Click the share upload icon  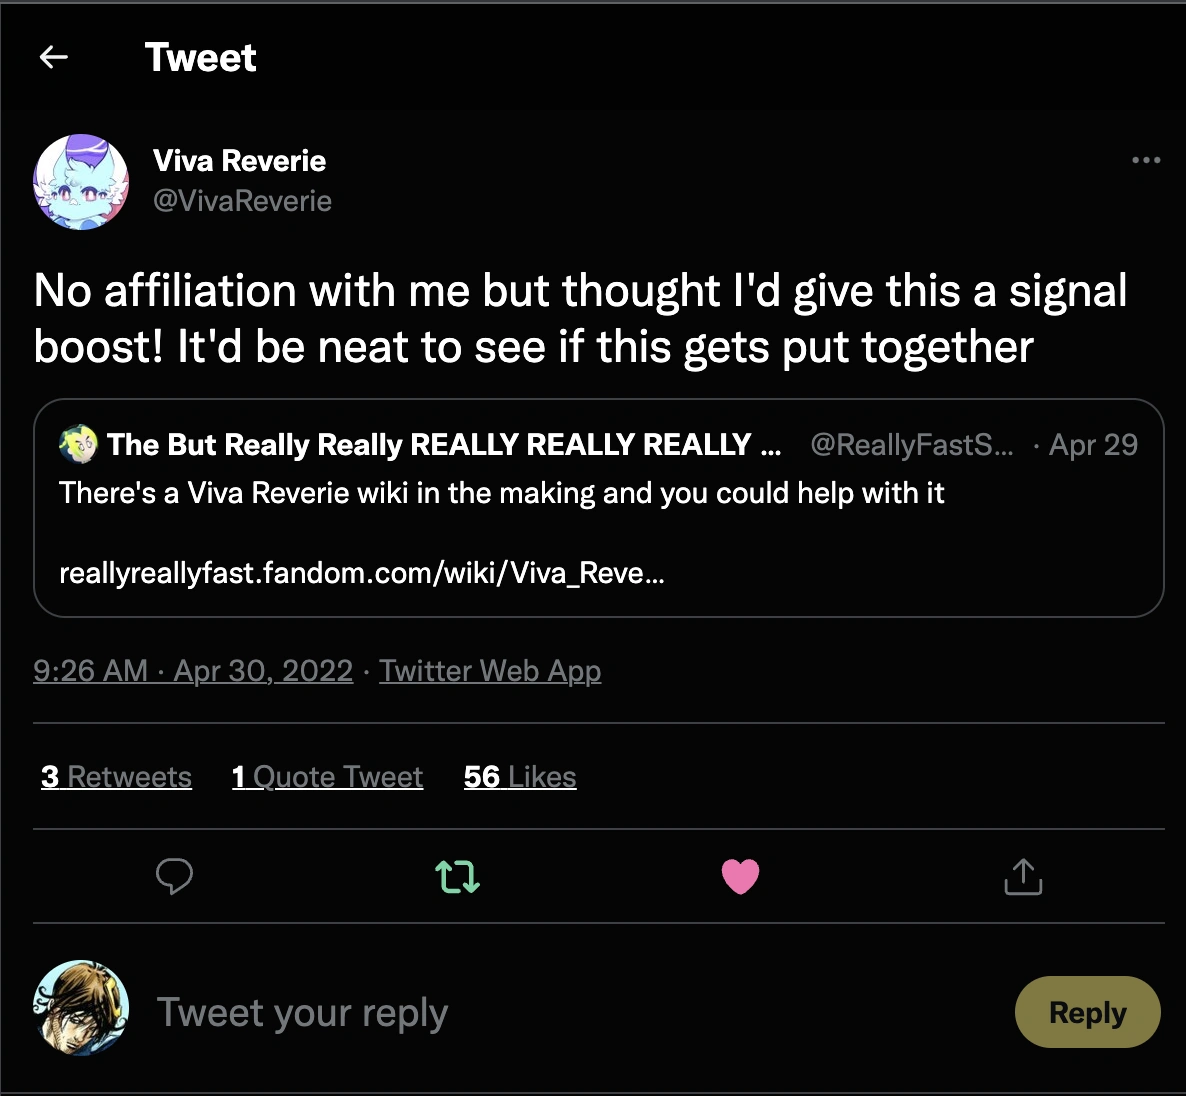point(1022,877)
